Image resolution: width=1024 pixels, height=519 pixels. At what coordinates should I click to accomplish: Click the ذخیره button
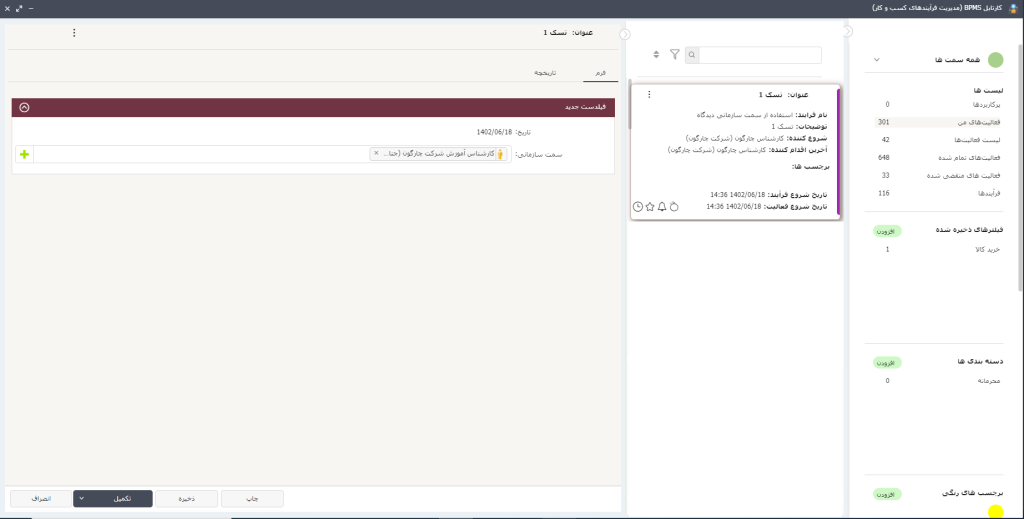(186, 497)
